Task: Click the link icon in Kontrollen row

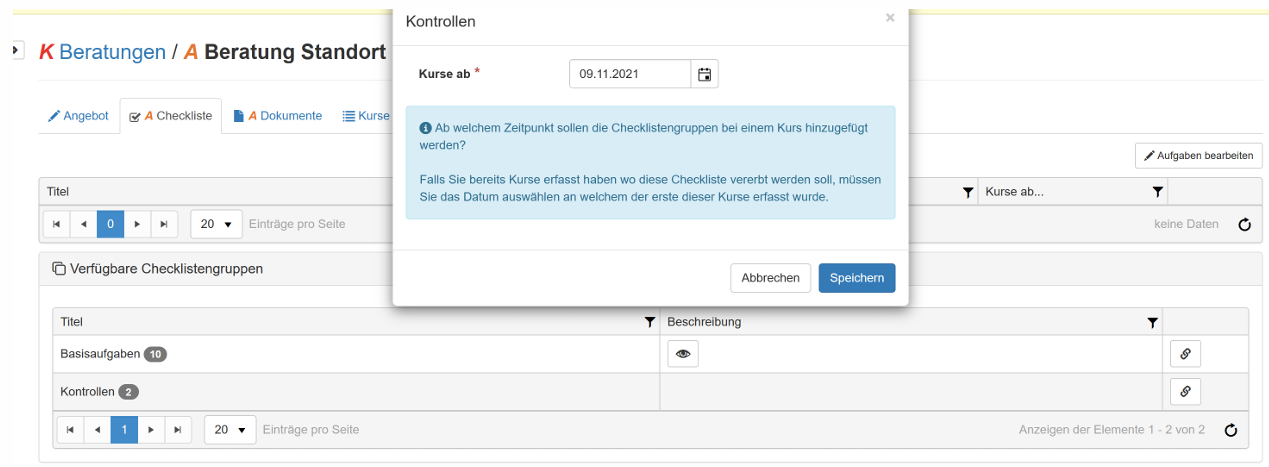Action: tap(1185, 392)
